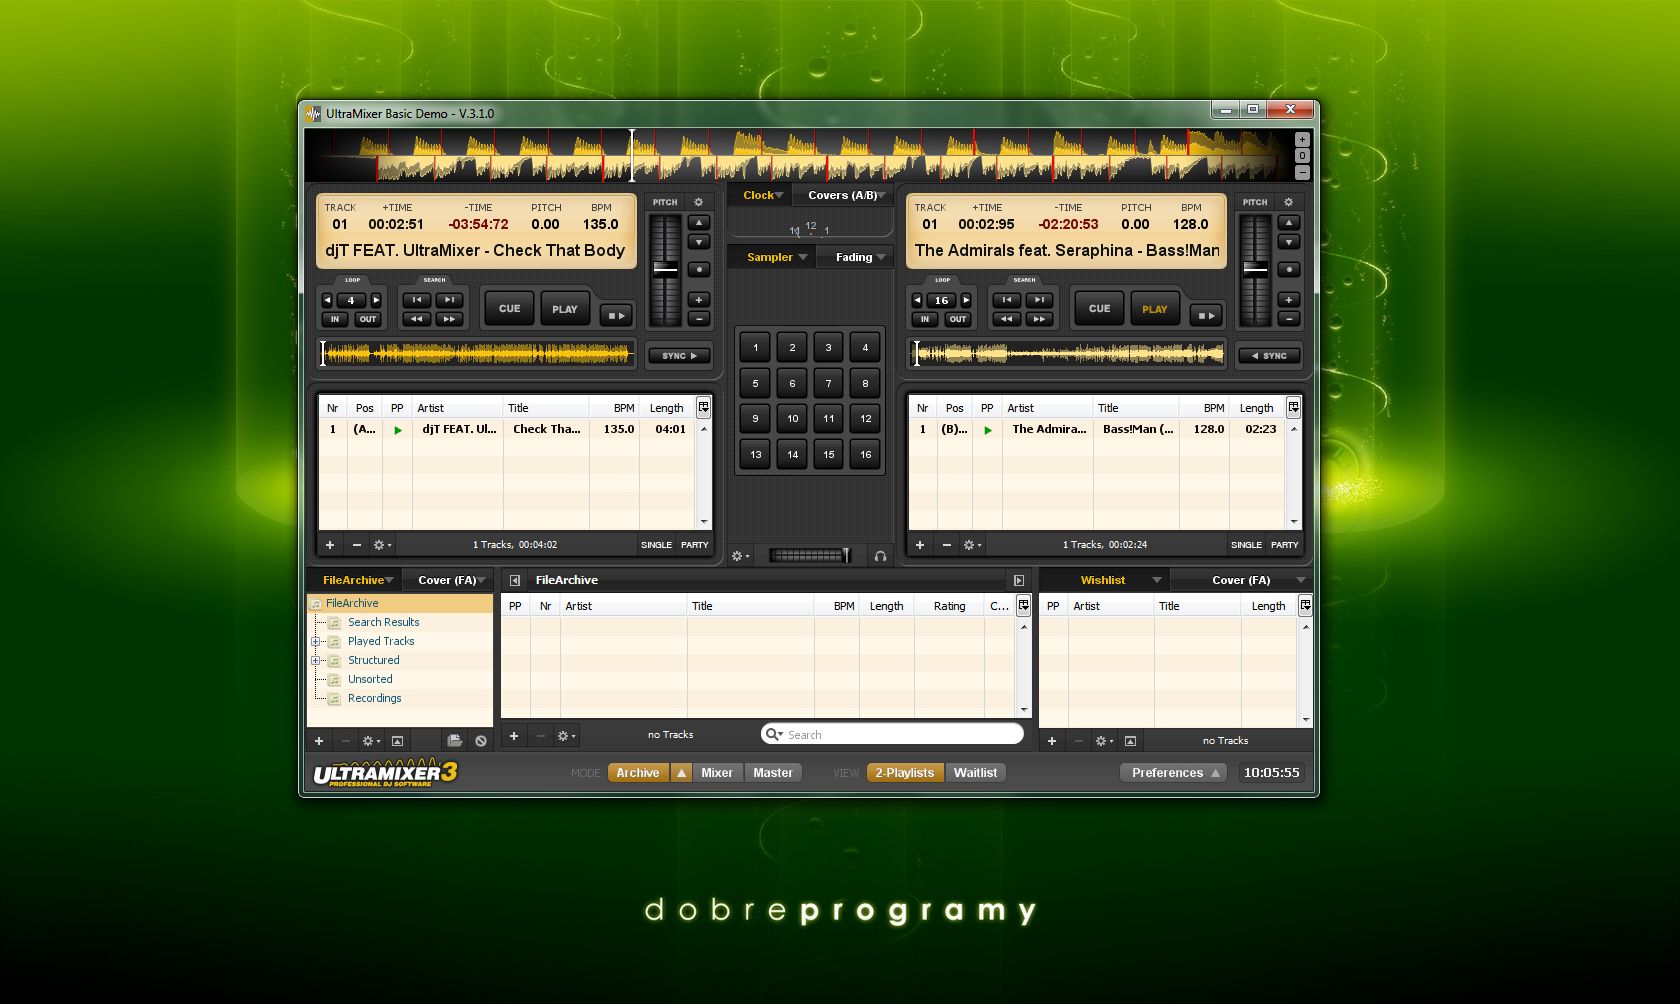1680x1004 pixels.
Task: Select Waitlist view
Action: coord(975,773)
